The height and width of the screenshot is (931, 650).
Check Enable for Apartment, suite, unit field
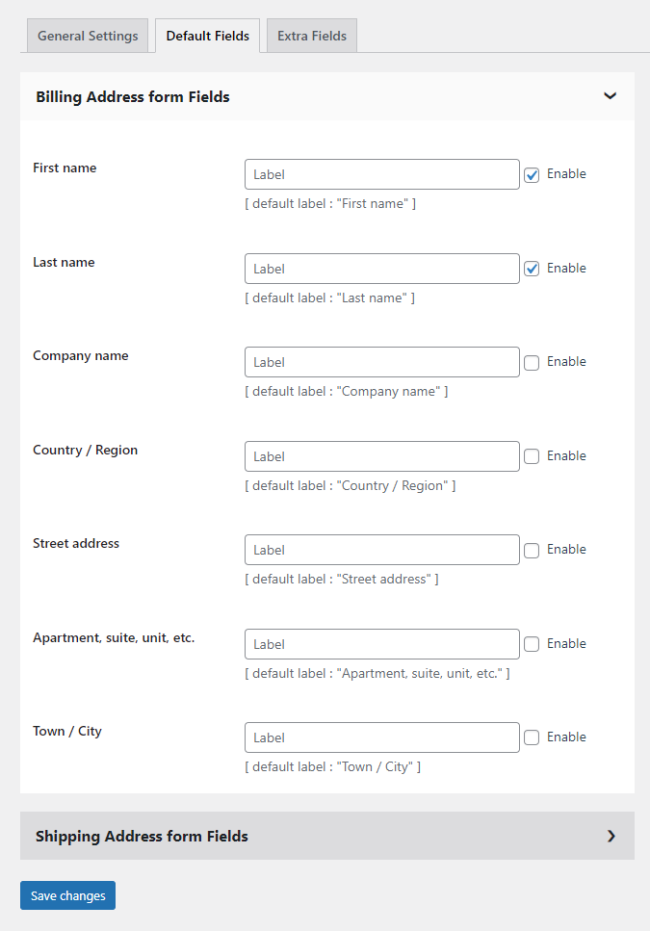pos(532,644)
